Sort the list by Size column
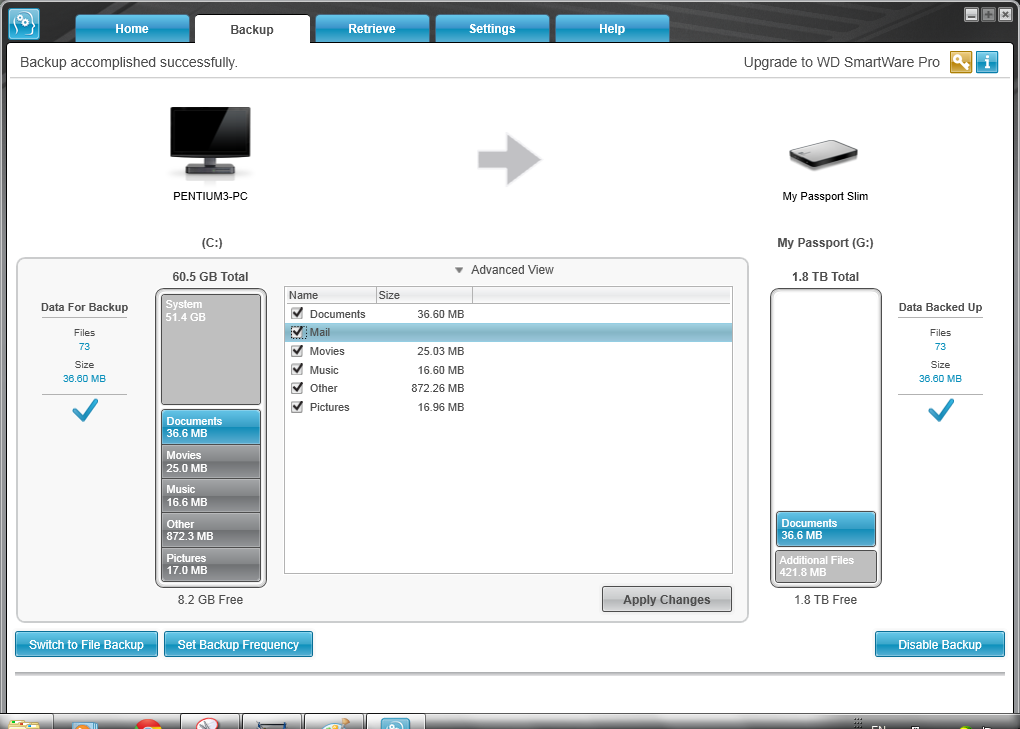 424,295
